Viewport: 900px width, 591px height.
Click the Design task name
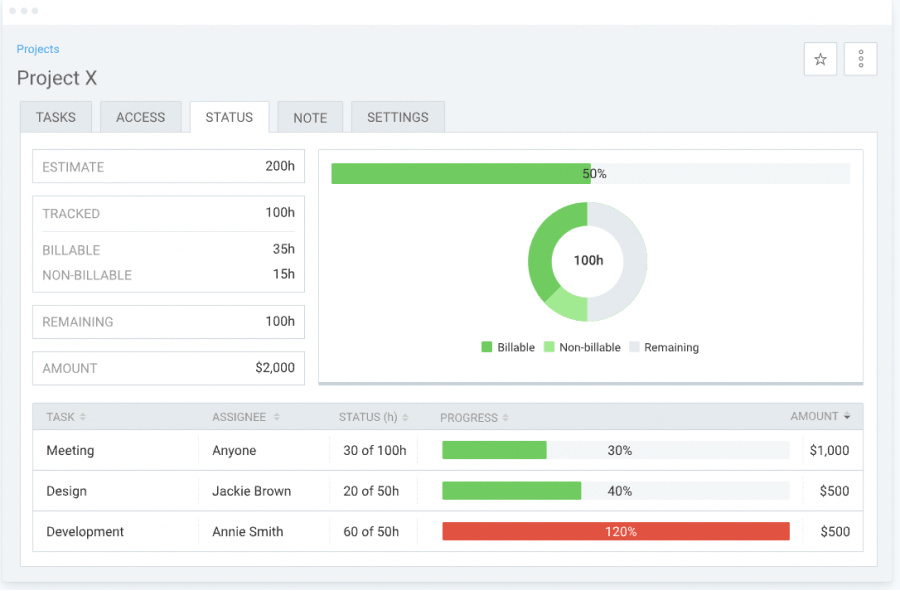point(67,491)
